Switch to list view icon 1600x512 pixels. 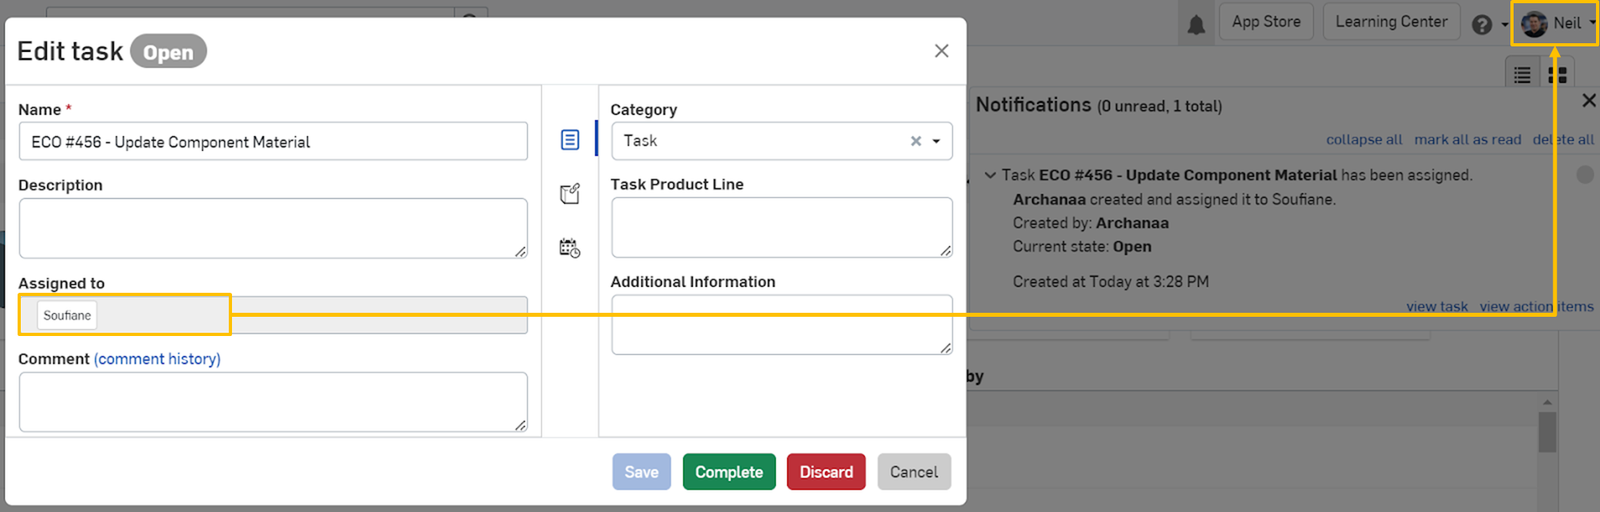click(1522, 75)
